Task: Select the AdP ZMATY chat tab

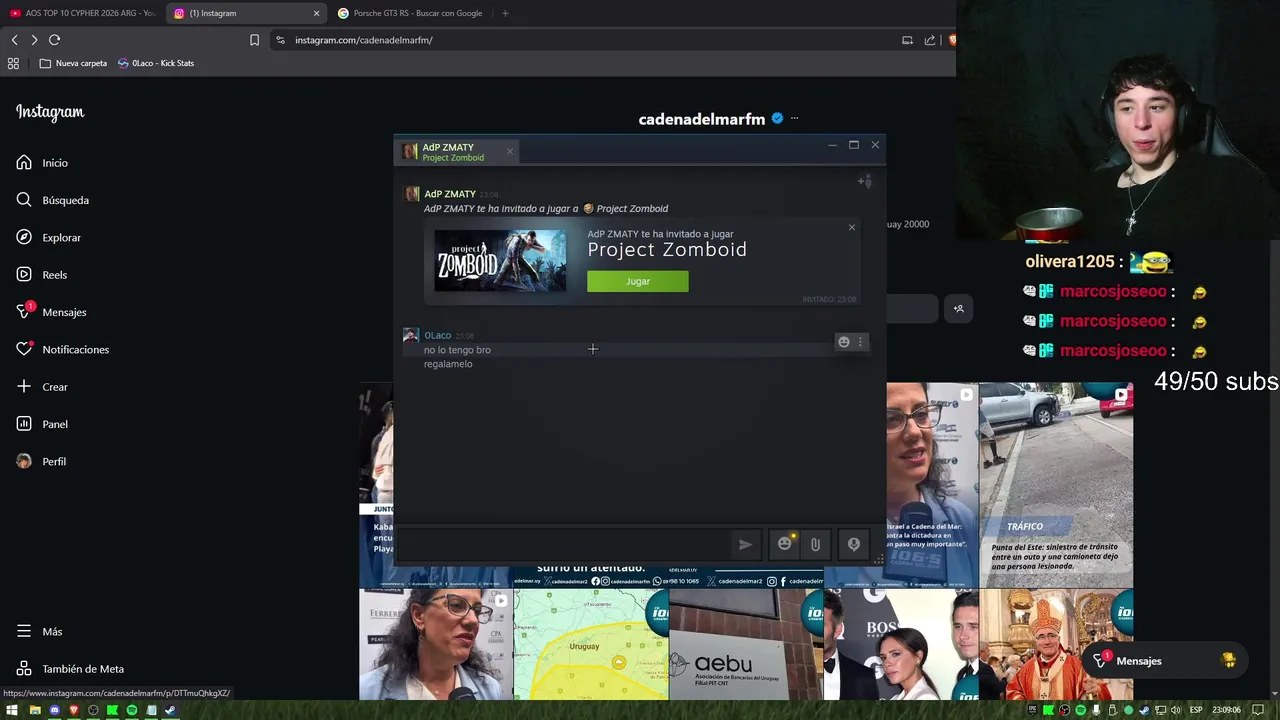Action: [457, 152]
